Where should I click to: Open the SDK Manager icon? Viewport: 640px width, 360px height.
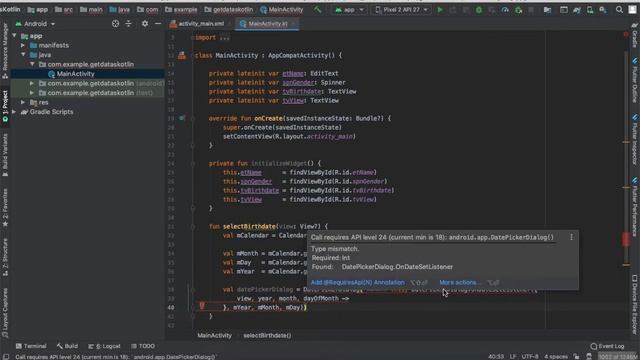pos(603,9)
